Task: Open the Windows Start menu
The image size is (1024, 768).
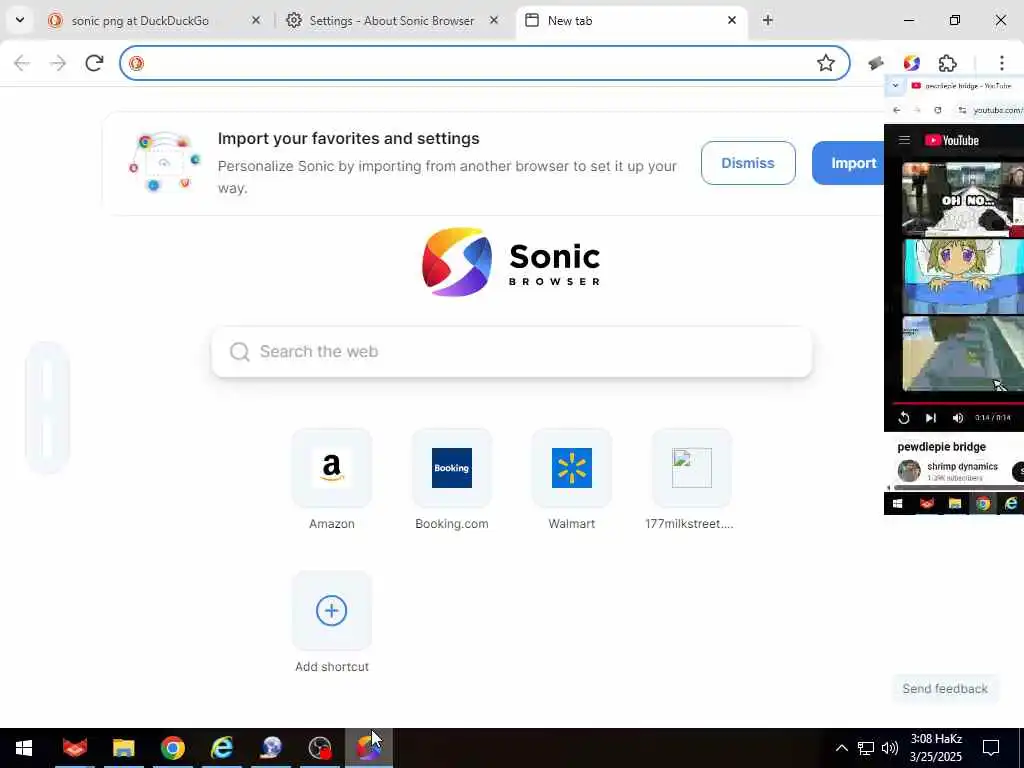Action: click(x=24, y=748)
